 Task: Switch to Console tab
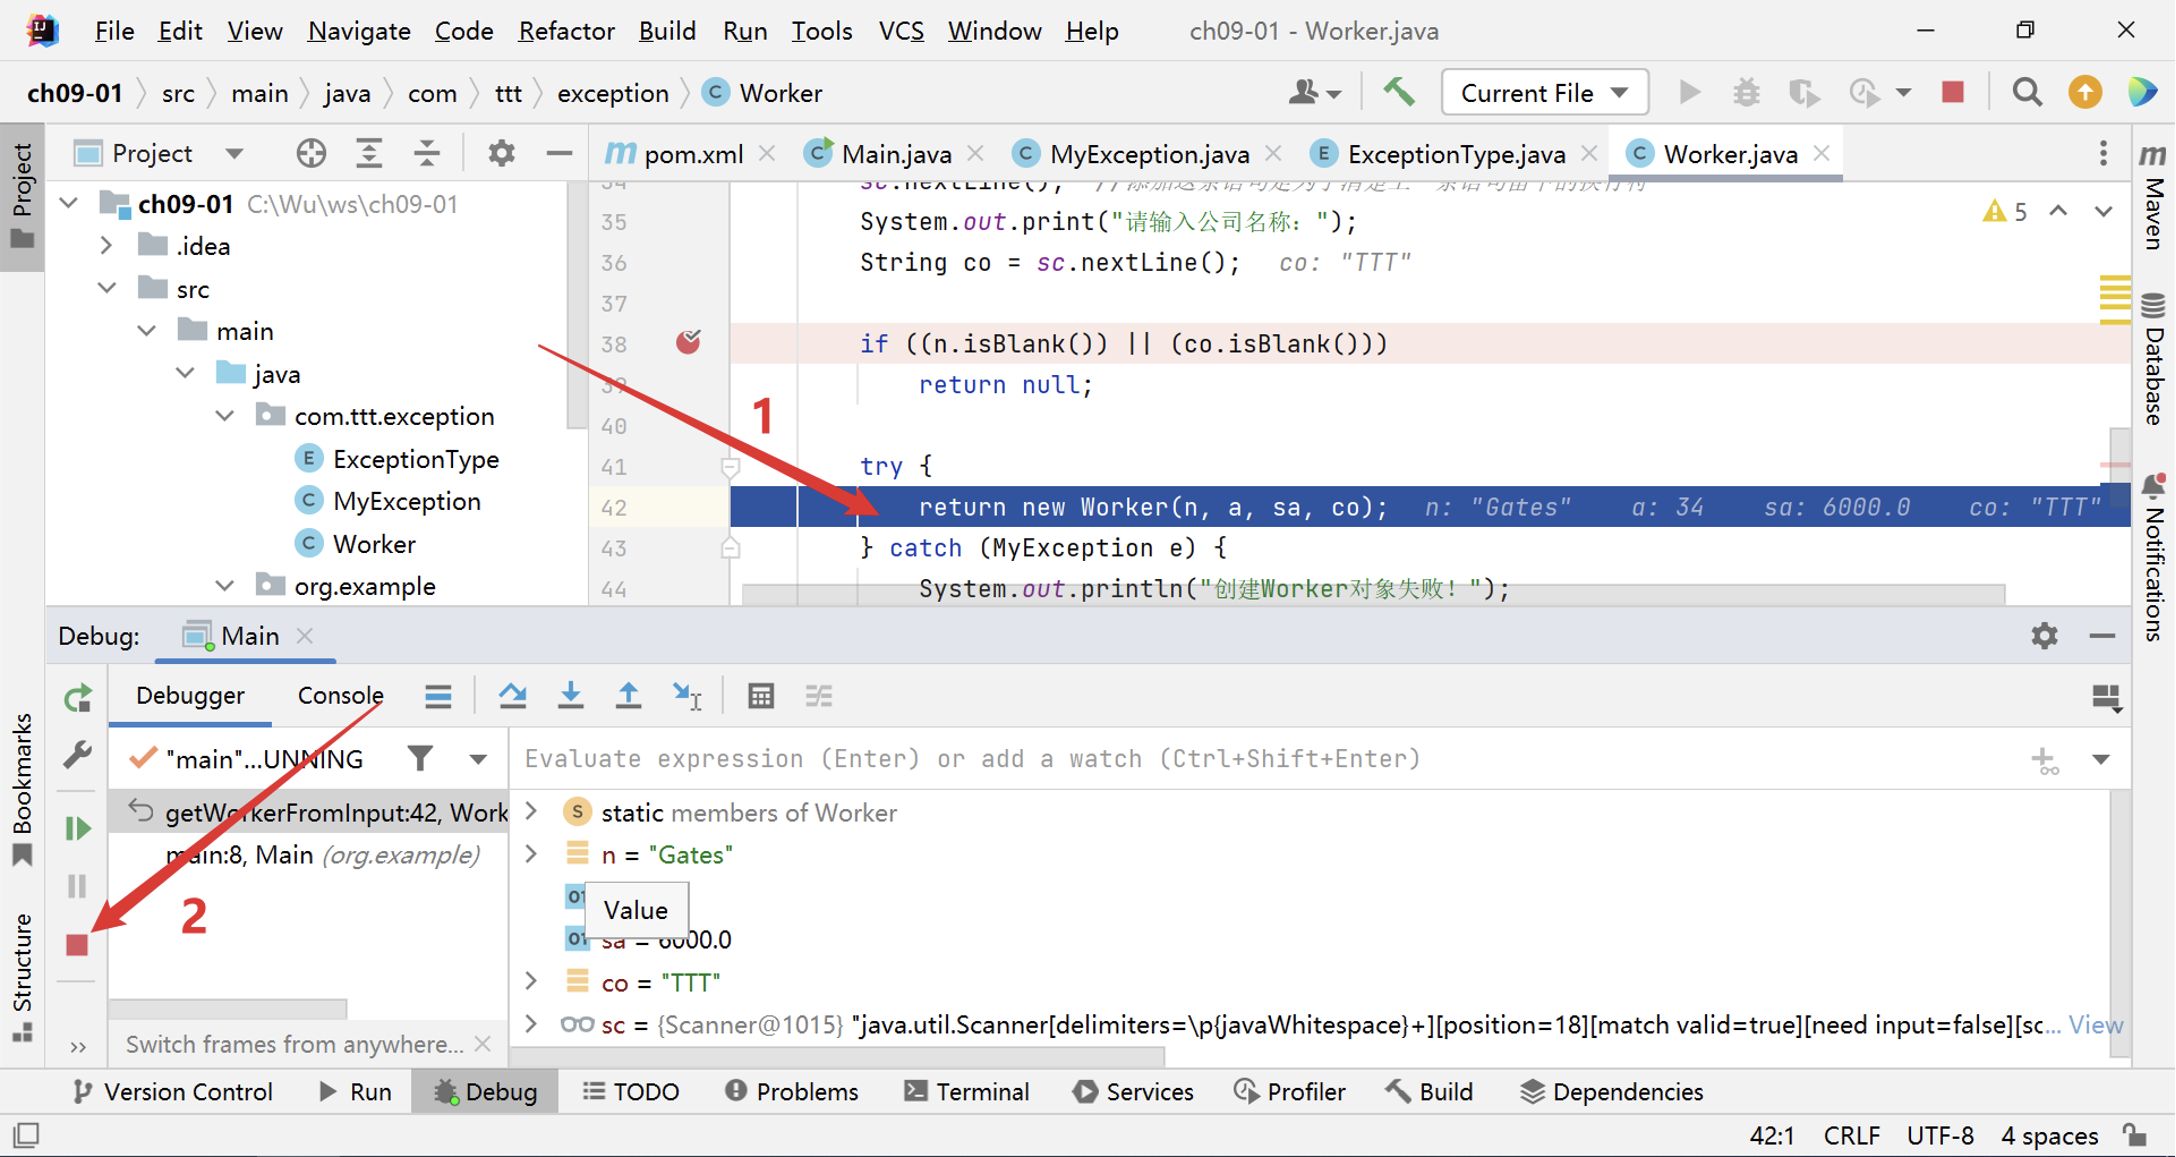coord(340,695)
